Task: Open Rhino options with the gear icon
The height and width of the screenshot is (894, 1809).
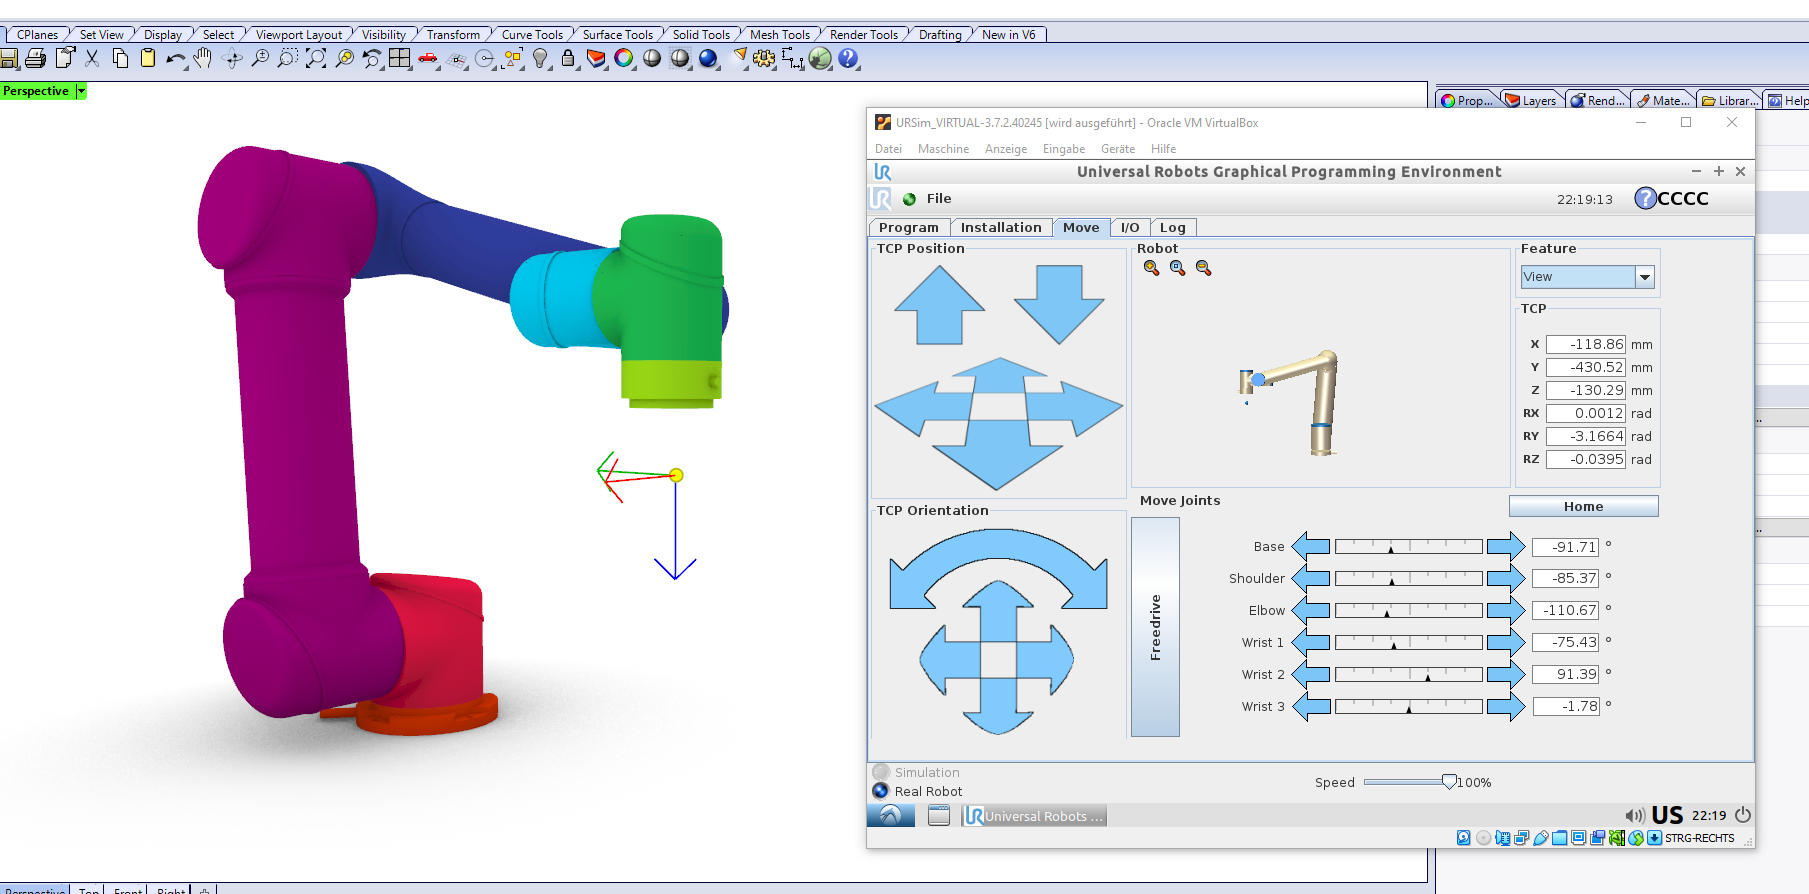Action: point(765,59)
